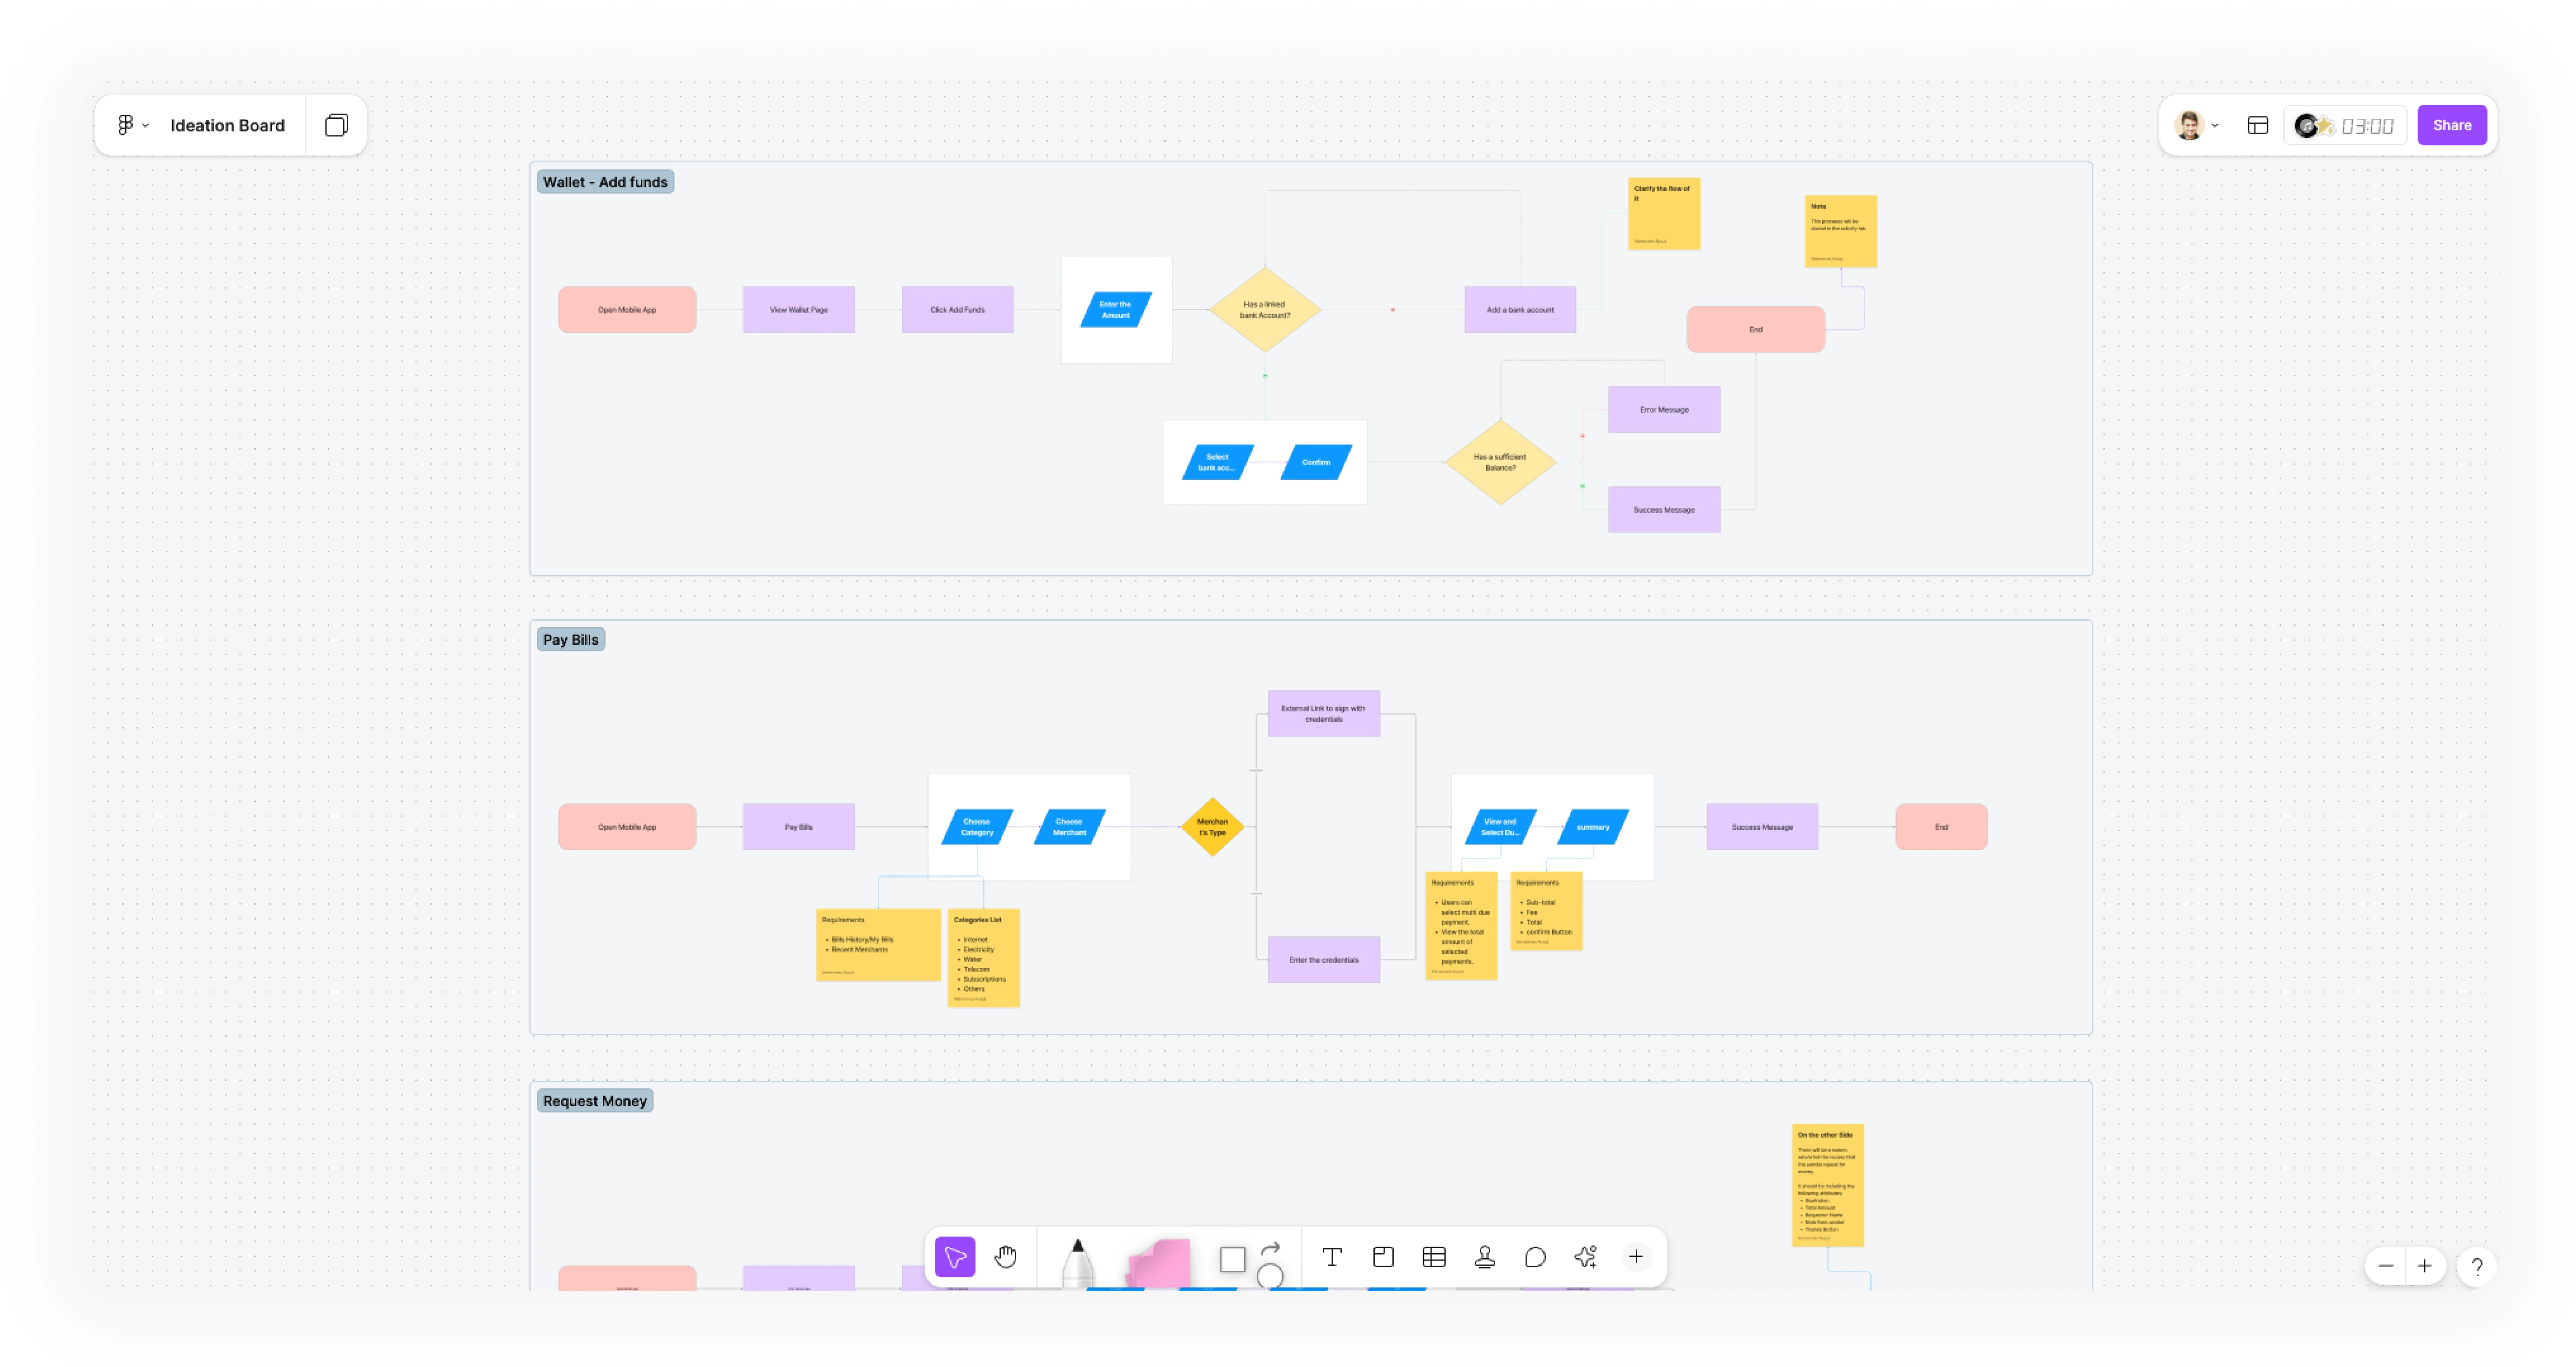Click the plus button for more tools
The width and height of the screenshot is (2576, 1367).
click(1636, 1257)
